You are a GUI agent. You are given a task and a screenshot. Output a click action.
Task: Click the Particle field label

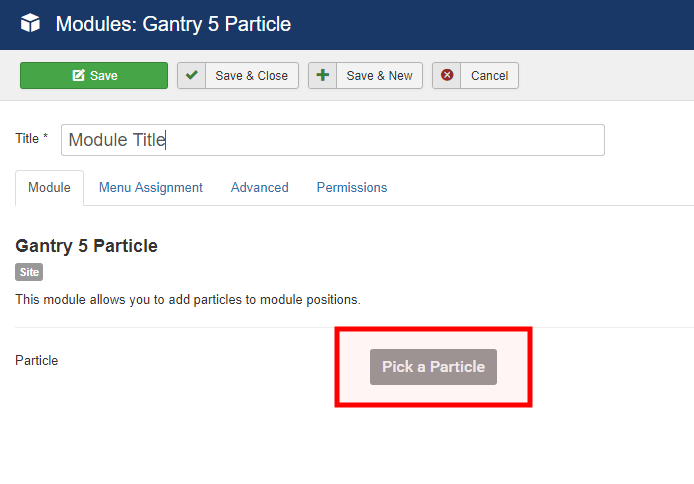37,360
